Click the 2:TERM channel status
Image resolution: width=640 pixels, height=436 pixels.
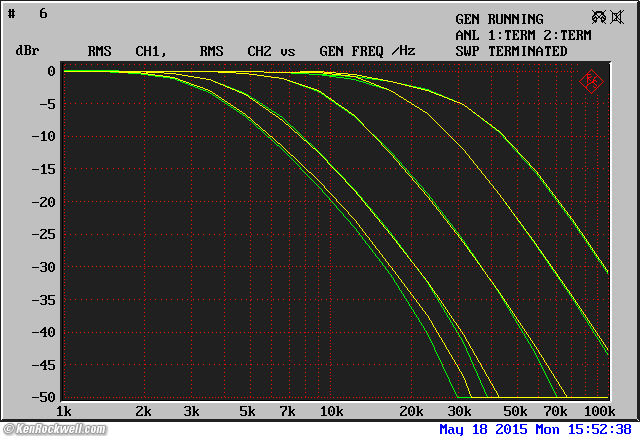point(567,36)
